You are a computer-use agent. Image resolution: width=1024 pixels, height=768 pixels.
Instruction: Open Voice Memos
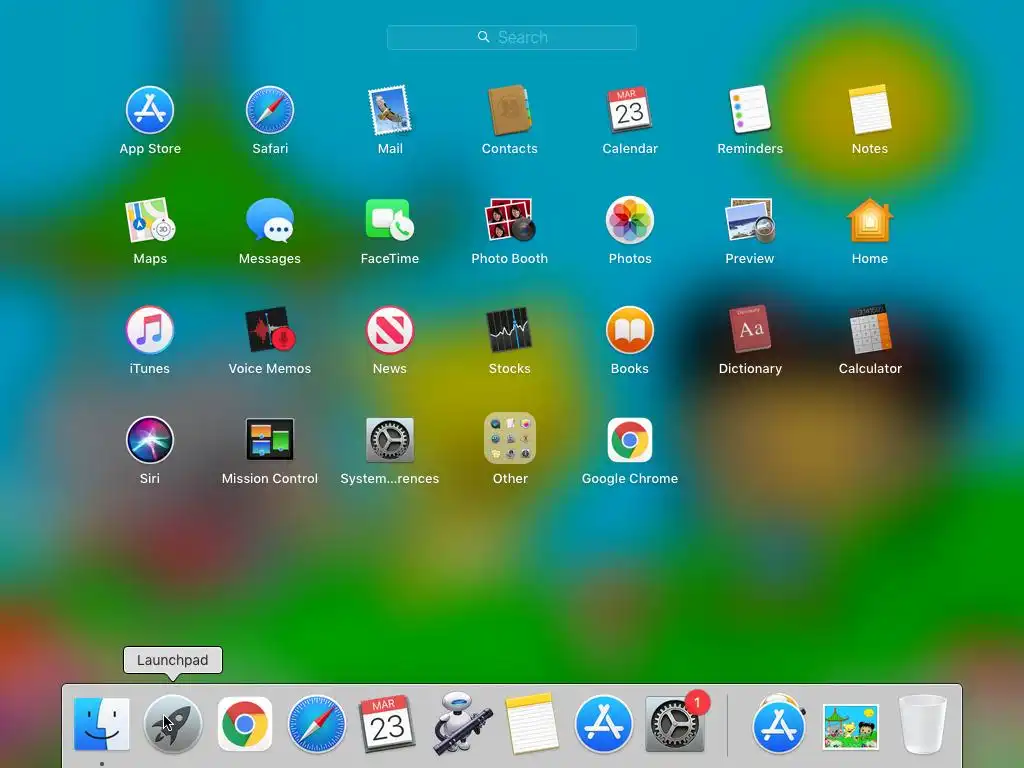[270, 330]
